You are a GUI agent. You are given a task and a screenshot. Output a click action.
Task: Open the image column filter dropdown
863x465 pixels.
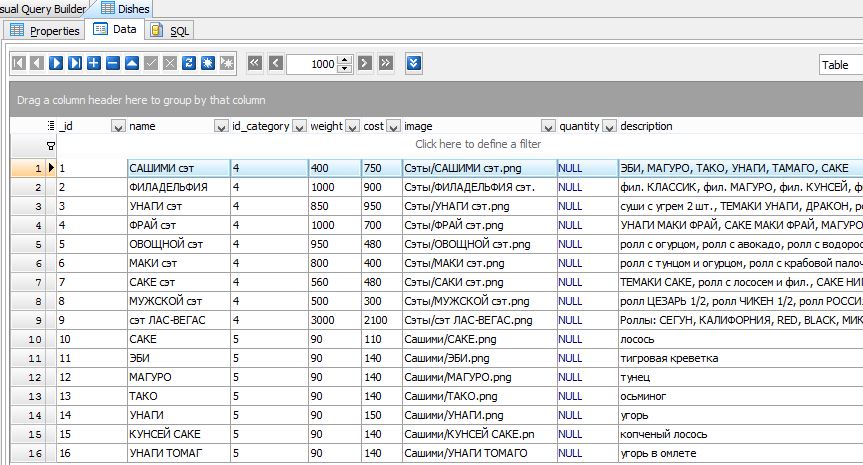tap(548, 127)
